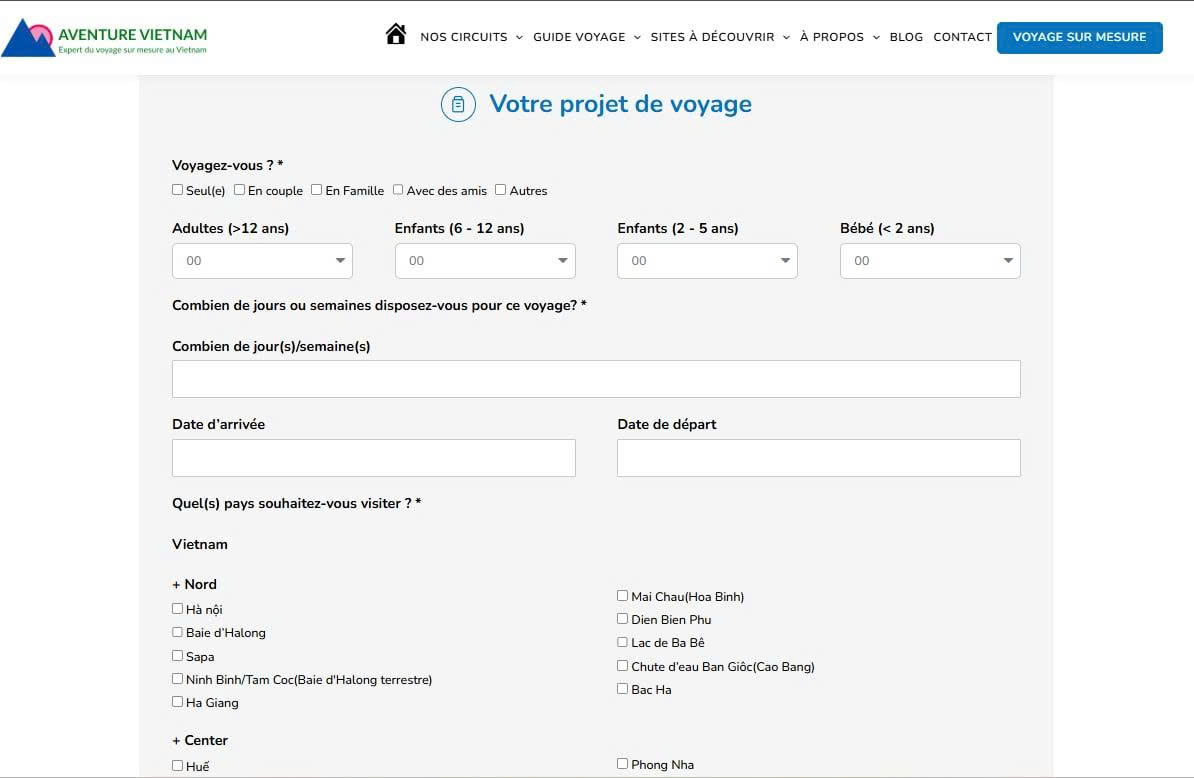Tick the Baie d'Halong checkbox

pos(177,632)
